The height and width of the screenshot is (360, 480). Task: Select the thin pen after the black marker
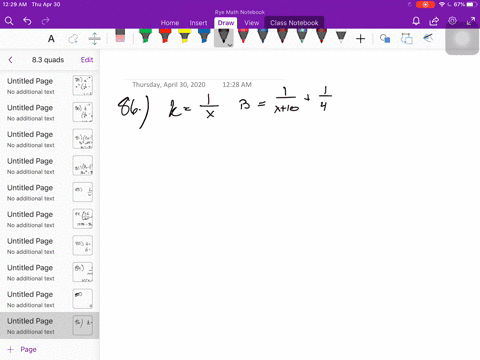click(243, 36)
